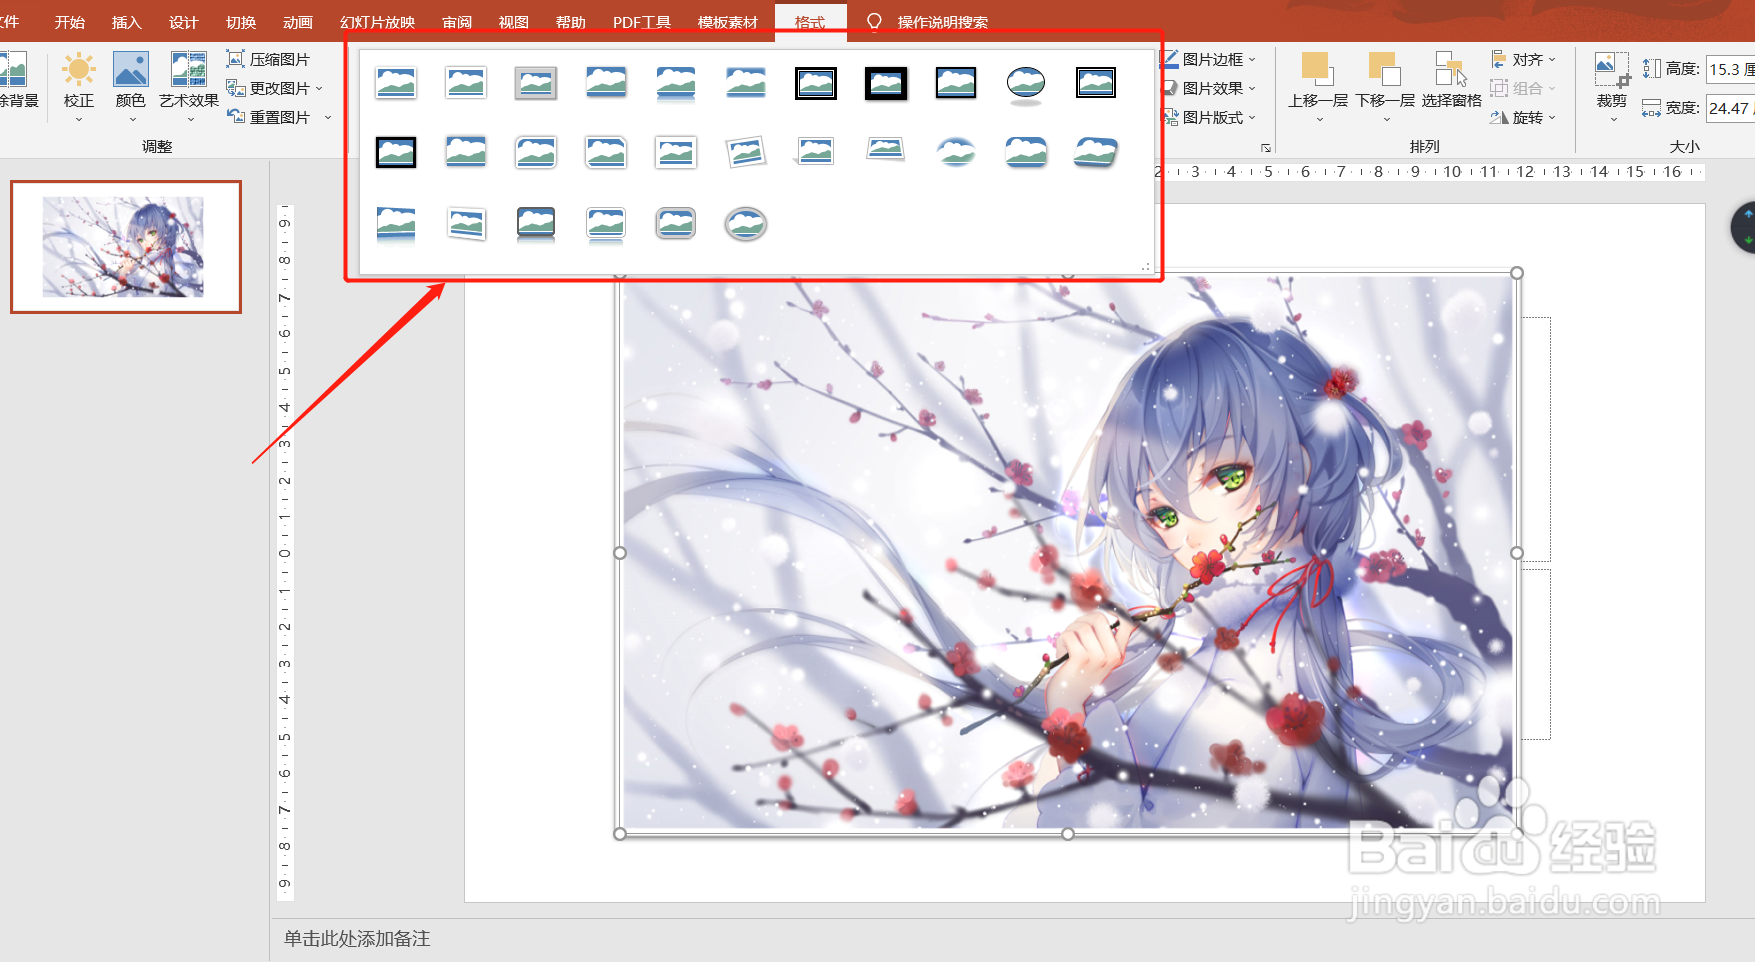
Task: Apply the Bevel Perspective Left White style
Action: click(466, 224)
